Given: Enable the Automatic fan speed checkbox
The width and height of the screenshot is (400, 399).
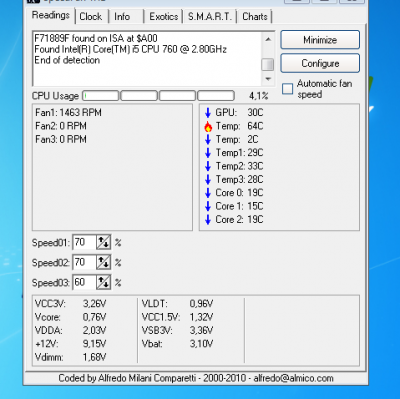Looking at the screenshot, I should pyautogui.click(x=287, y=89).
